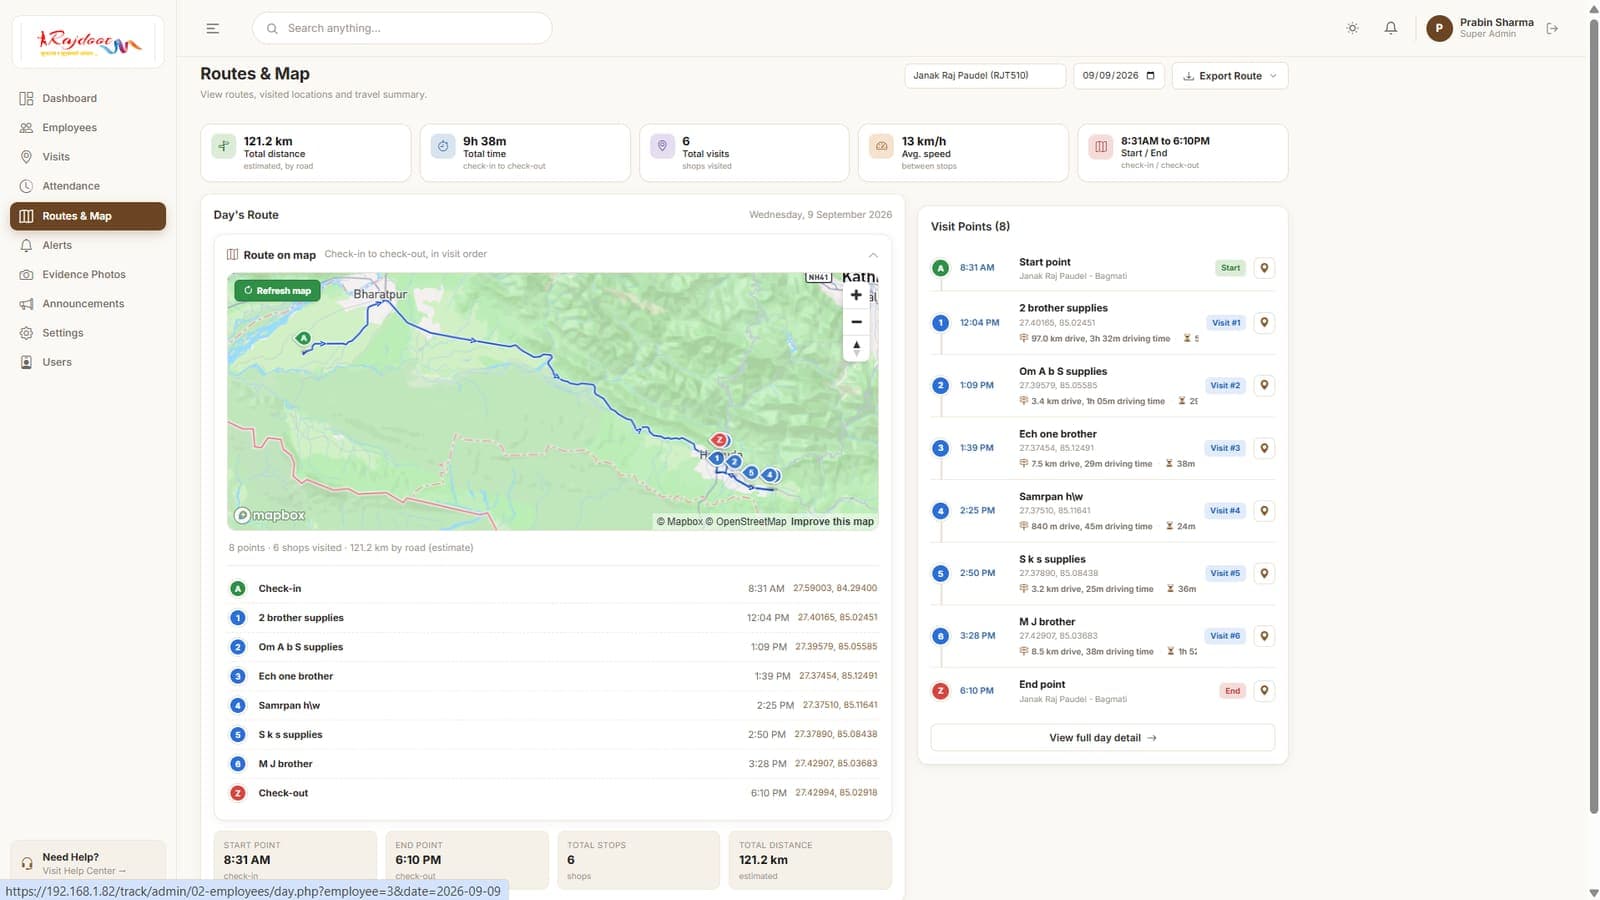Toggle the sidebar hamburger menu icon
1600x900 pixels.
212,28
